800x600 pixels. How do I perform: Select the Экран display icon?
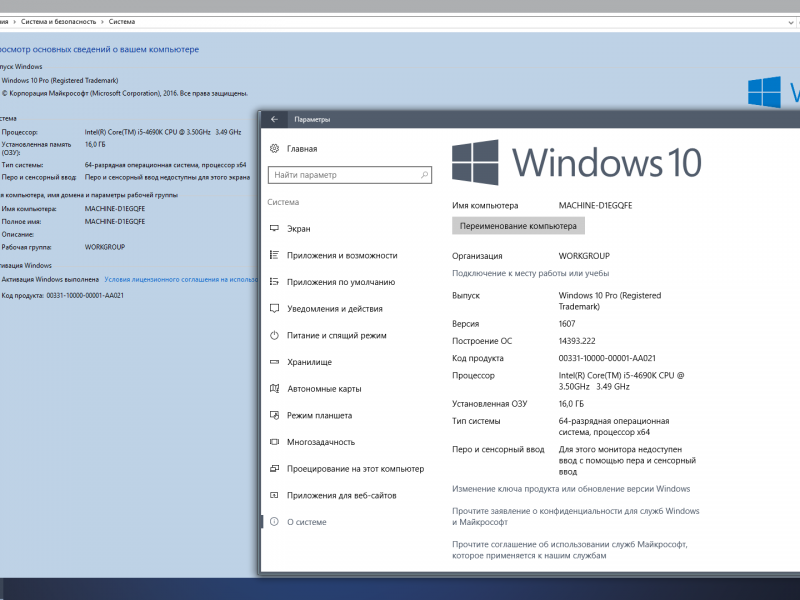pos(274,229)
